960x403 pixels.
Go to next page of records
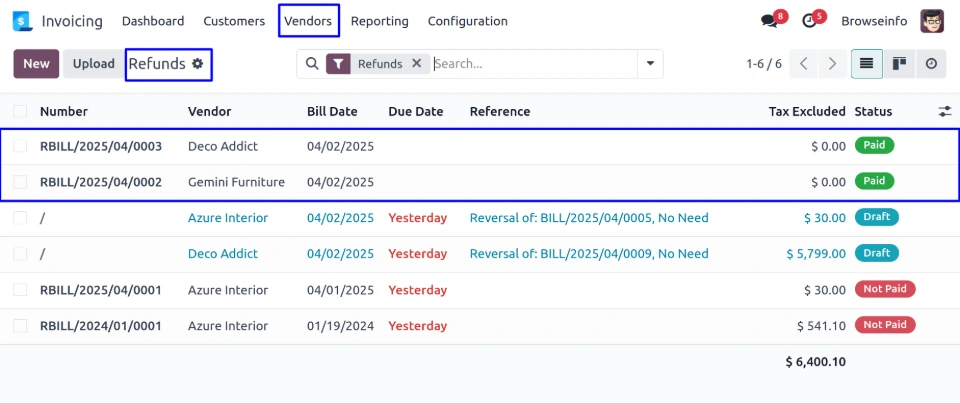832,64
